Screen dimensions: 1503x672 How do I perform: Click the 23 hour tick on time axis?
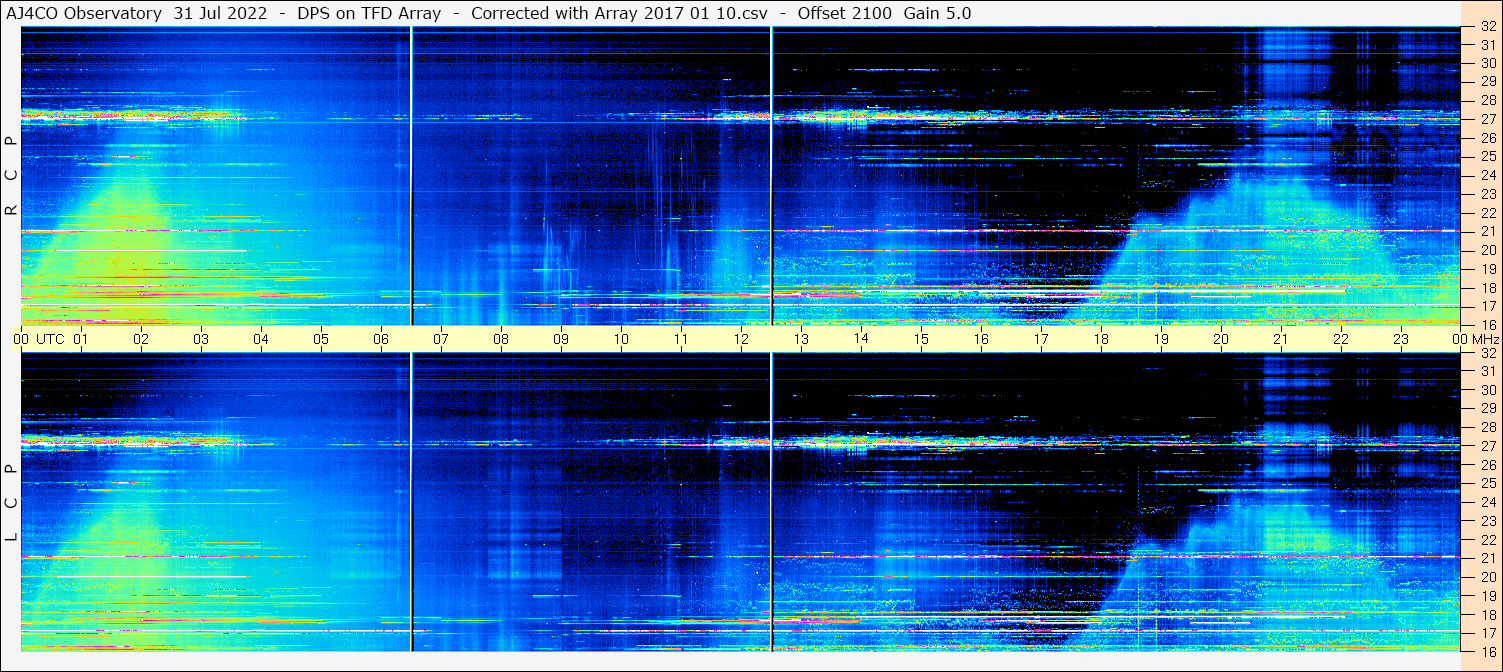click(x=1401, y=339)
